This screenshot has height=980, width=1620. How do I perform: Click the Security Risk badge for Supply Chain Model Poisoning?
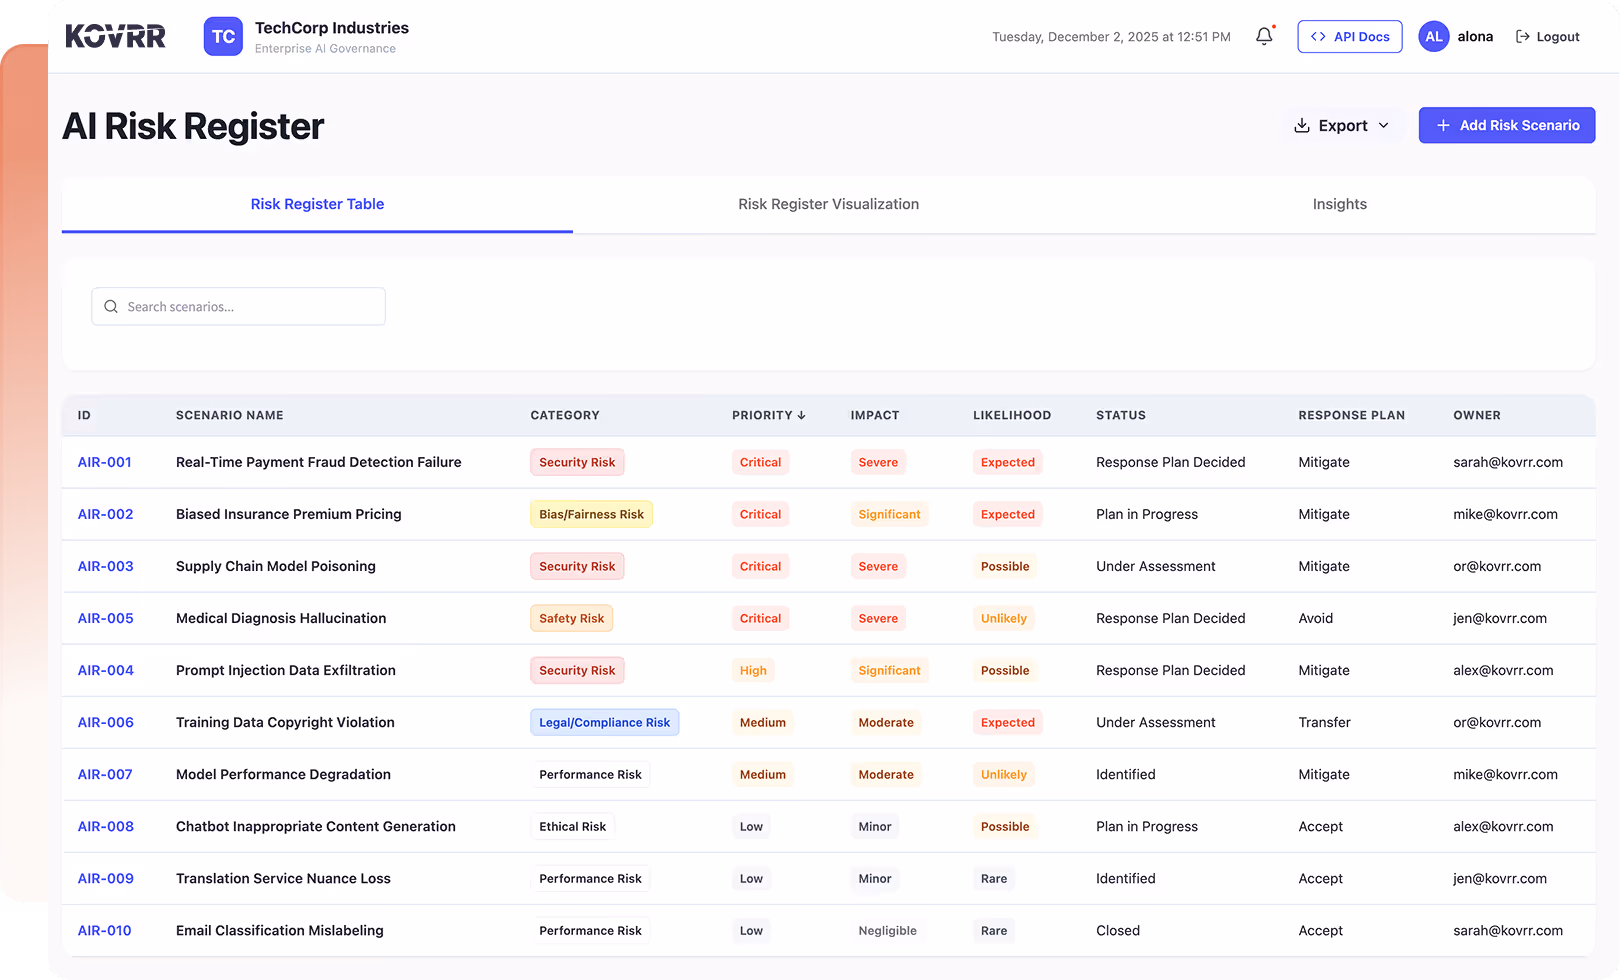pyautogui.click(x=577, y=566)
